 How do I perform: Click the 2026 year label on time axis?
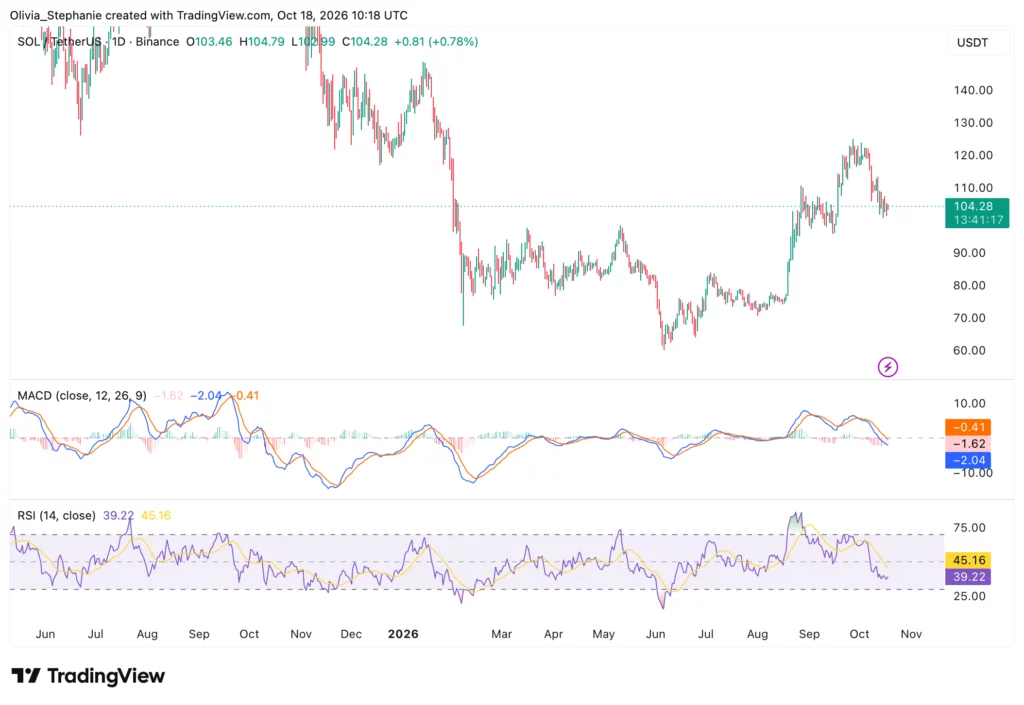pyautogui.click(x=403, y=634)
